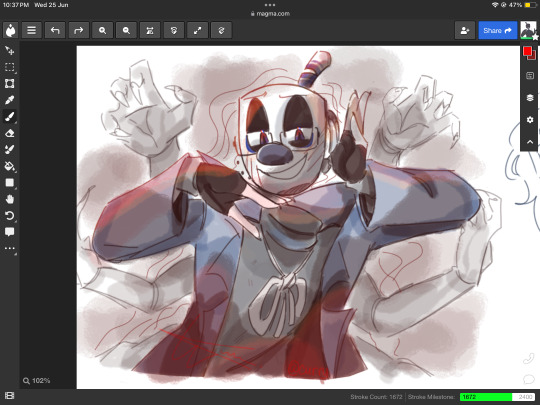The image size is (540, 405).
Task: Pick the dark red secondary color swatch
Action: [533, 56]
